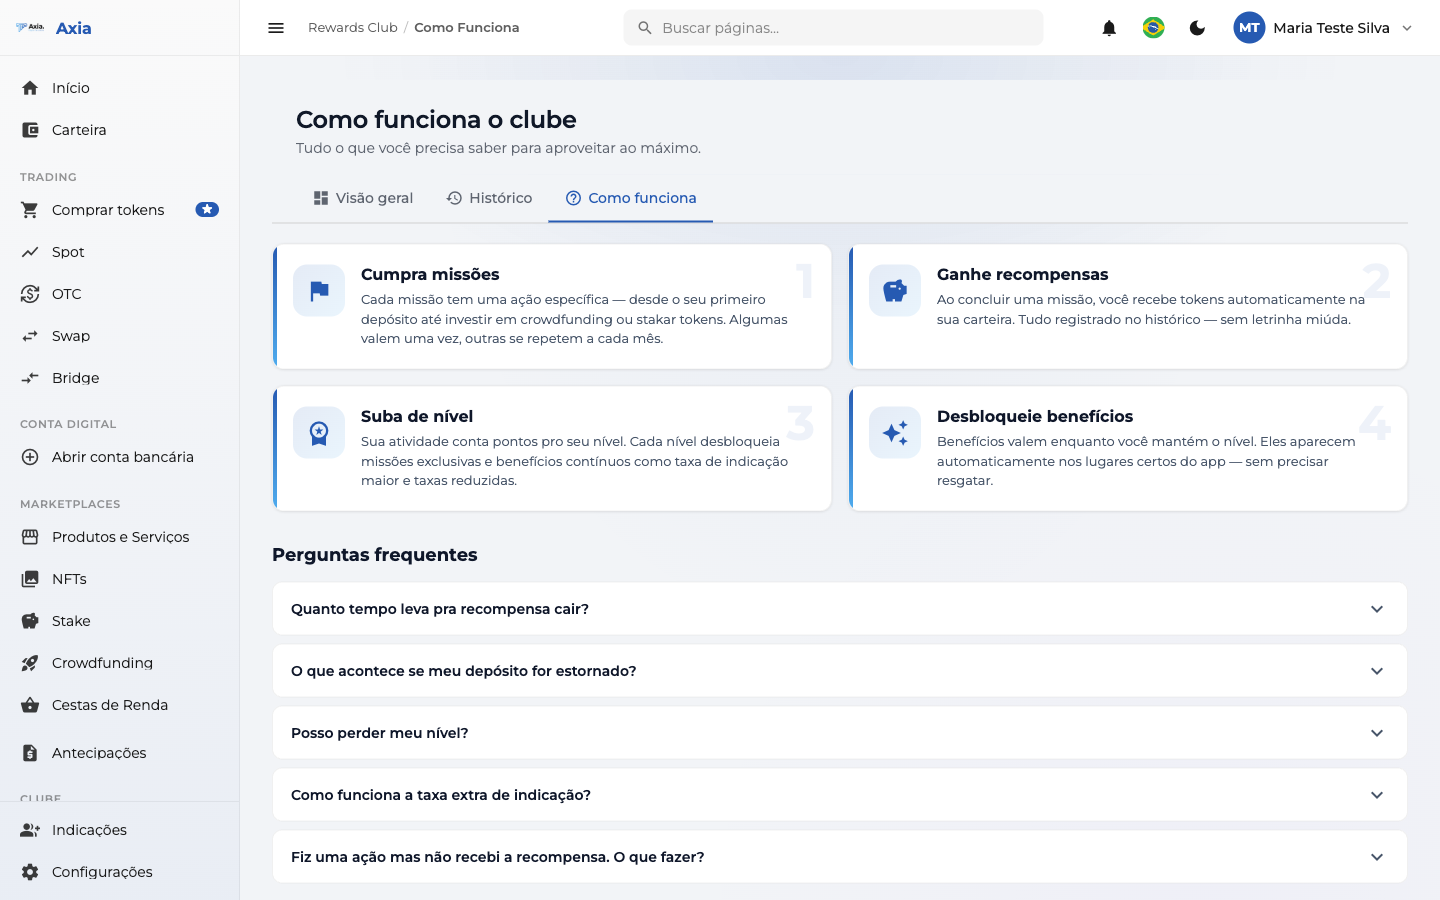This screenshot has width=1440, height=900.
Task: Open the Stake piggy bank icon
Action: click(30, 621)
